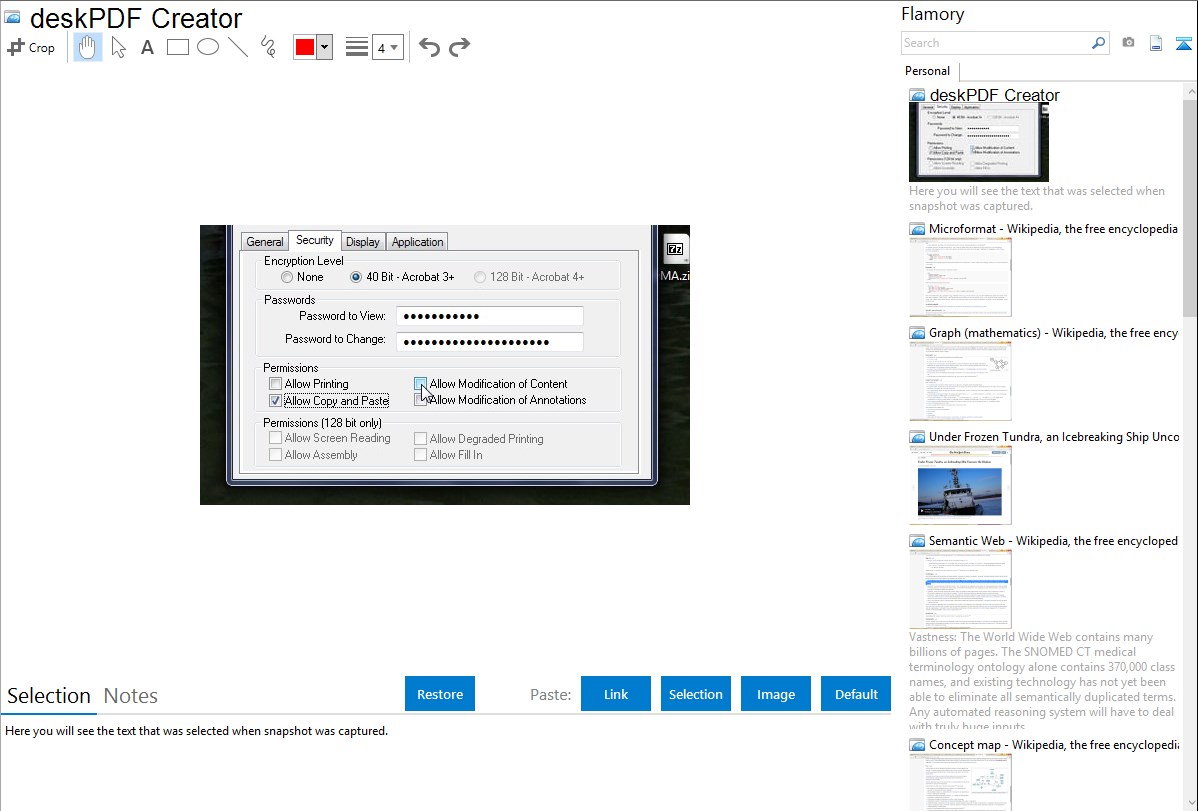Click the blue collapse panel icon
This screenshot has height=811, width=1198.
[x=1183, y=44]
